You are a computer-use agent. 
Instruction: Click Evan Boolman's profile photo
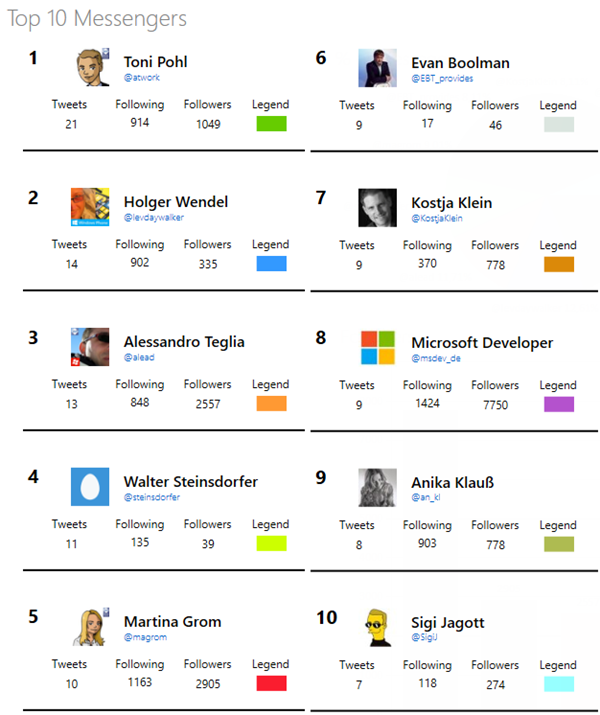coord(378,67)
